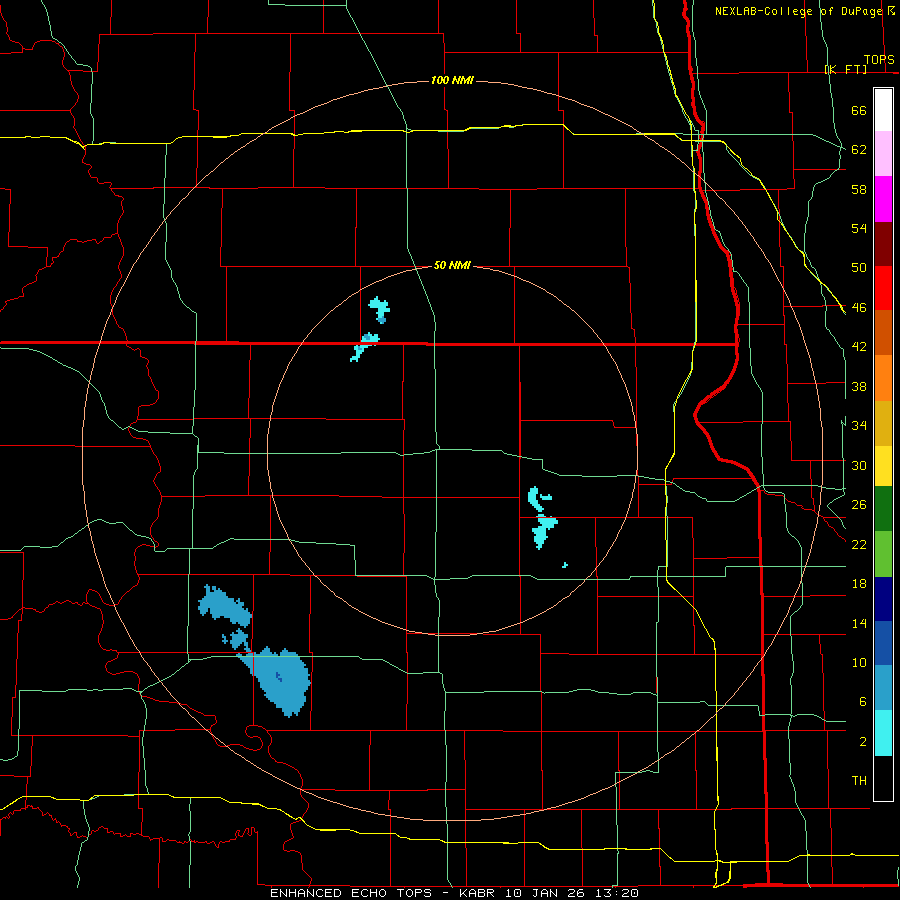Viewport: 900px width, 900px height.
Task: Click the light green 22 legend swatch
Action: pos(883,554)
